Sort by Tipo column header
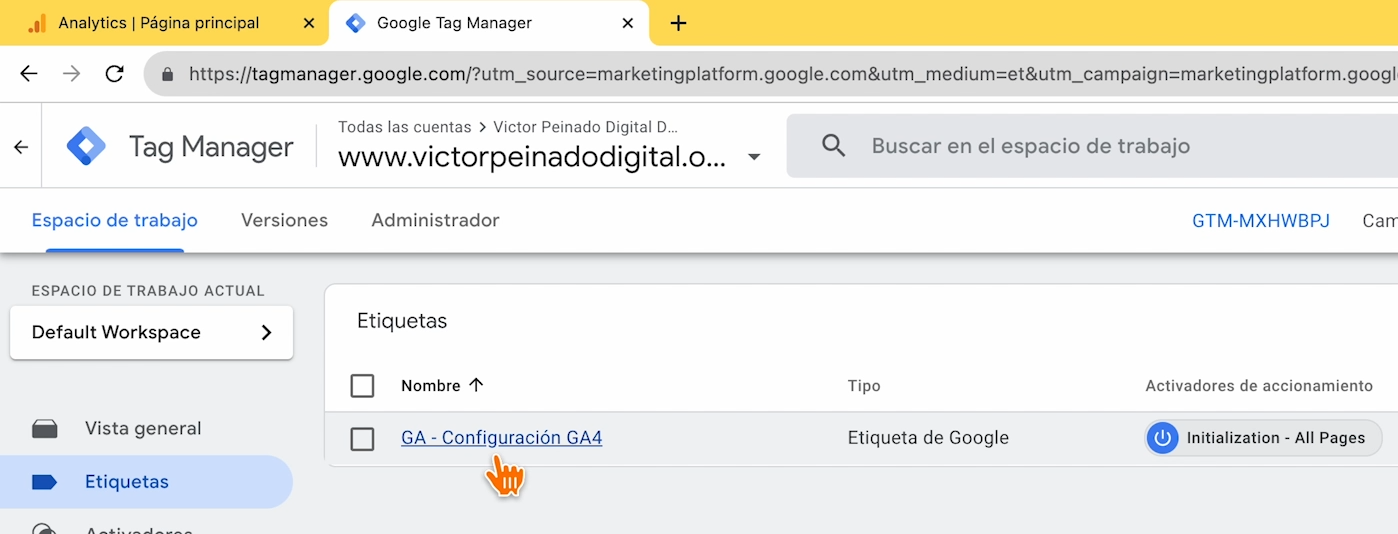 click(864, 386)
